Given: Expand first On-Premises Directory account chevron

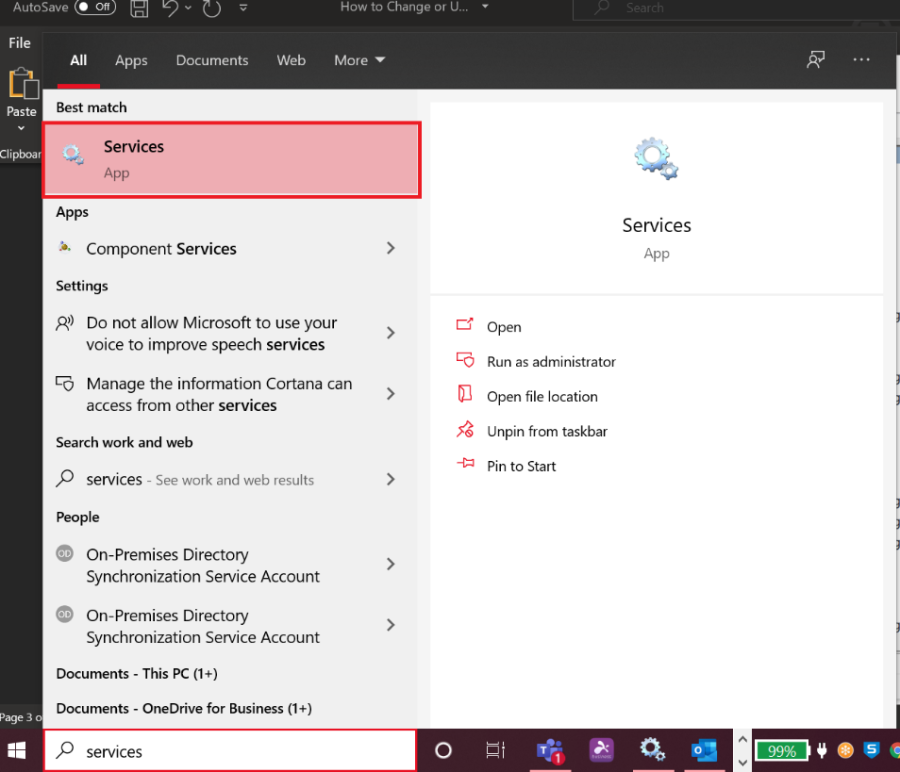Looking at the screenshot, I should [x=391, y=564].
